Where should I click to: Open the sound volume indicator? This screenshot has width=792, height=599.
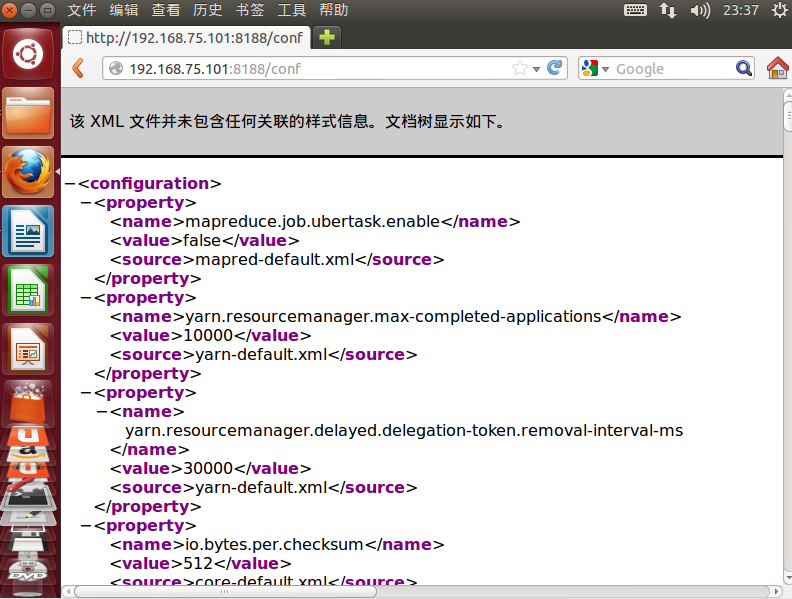(x=700, y=10)
